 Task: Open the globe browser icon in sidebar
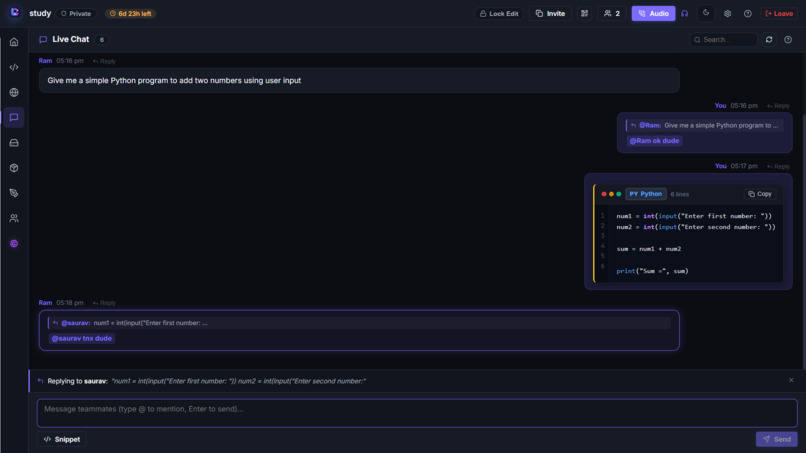pyautogui.click(x=14, y=93)
